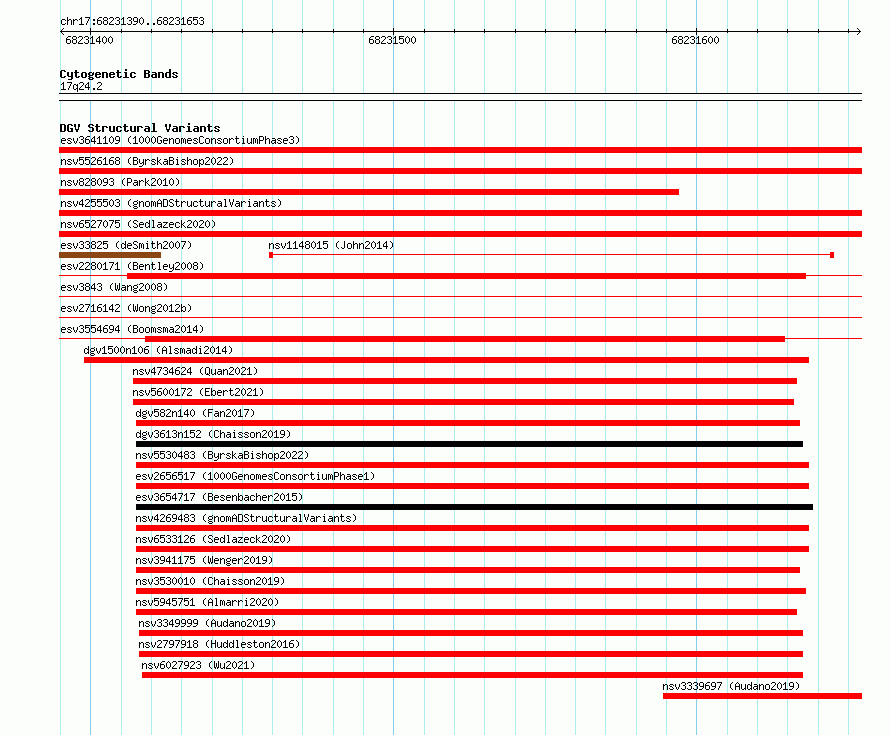Screen dimensions: 890x735
Task: Click the red bar under dgv1500n106
Action: tap(447, 360)
